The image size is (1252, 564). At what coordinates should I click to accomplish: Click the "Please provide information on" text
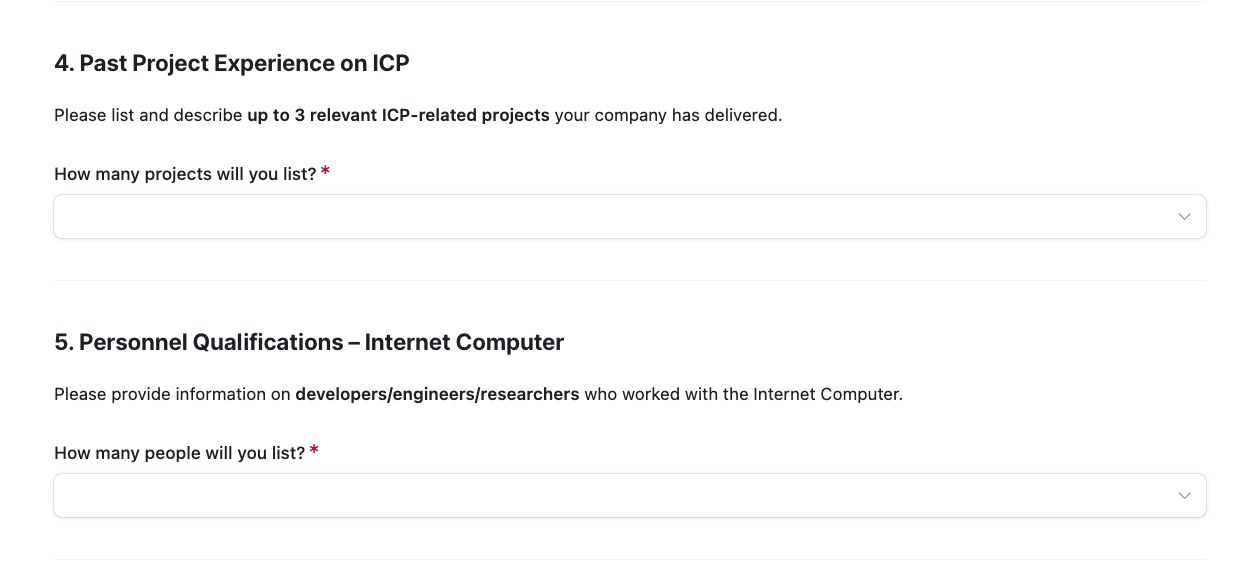click(x=172, y=394)
